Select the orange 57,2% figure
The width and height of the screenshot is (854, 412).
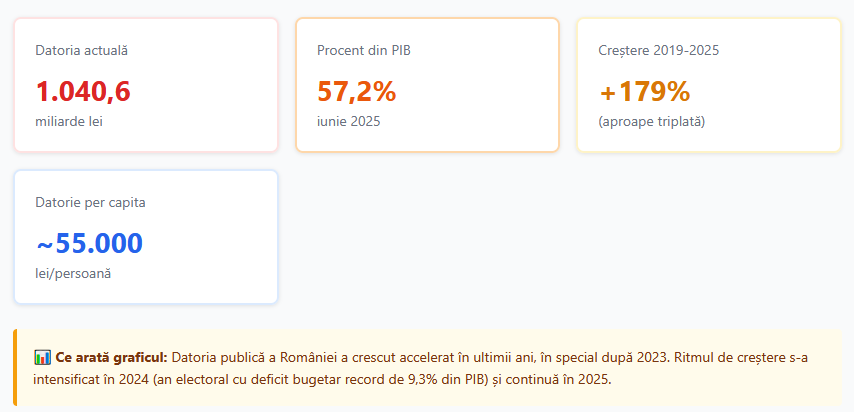tap(357, 91)
